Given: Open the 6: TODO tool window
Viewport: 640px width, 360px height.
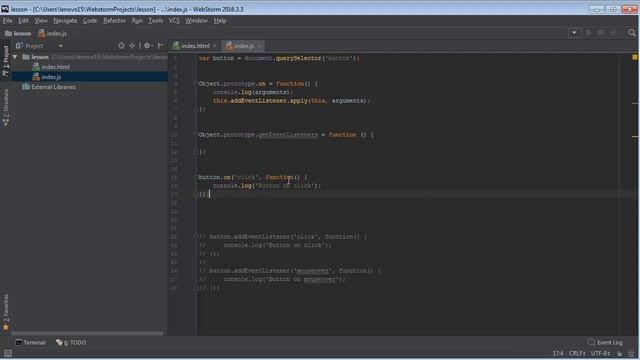Looking at the screenshot, I should click(71, 342).
